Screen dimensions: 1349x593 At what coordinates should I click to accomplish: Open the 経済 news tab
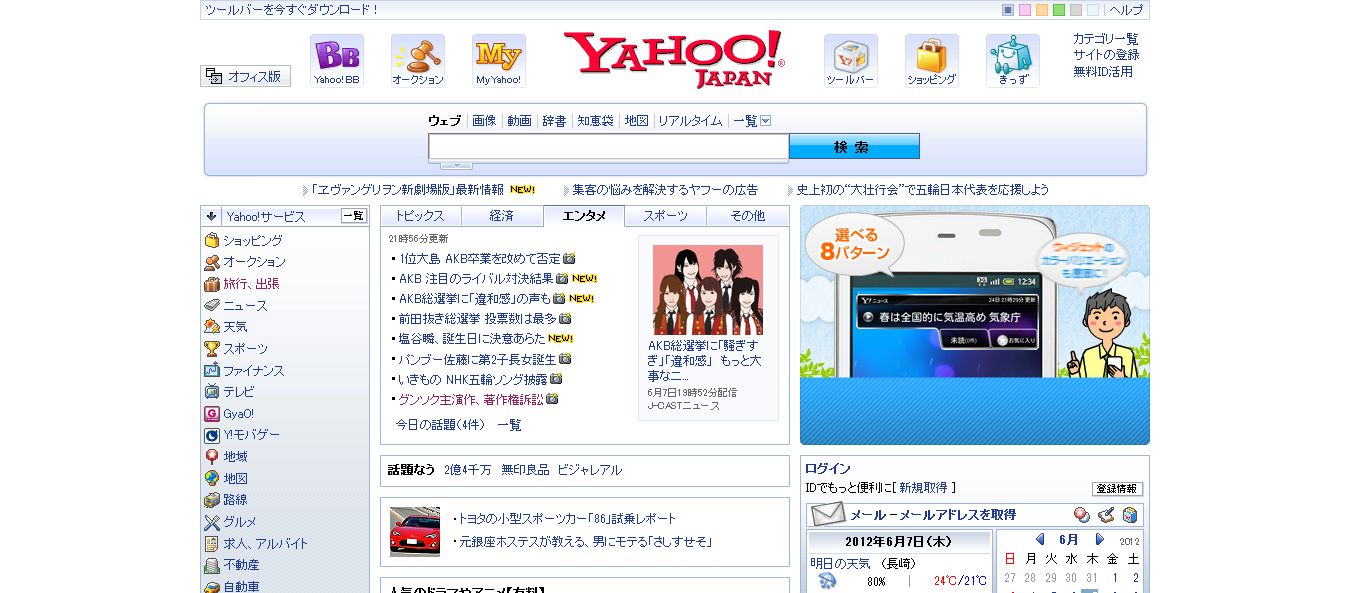[502, 216]
